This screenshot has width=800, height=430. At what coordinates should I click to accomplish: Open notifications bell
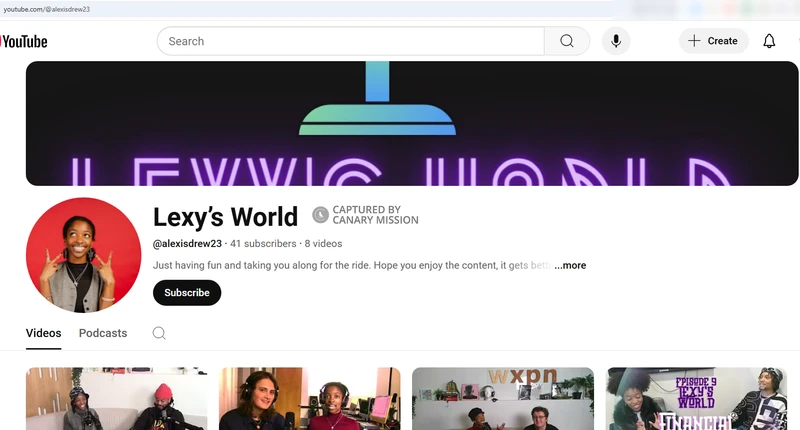pyautogui.click(x=769, y=41)
